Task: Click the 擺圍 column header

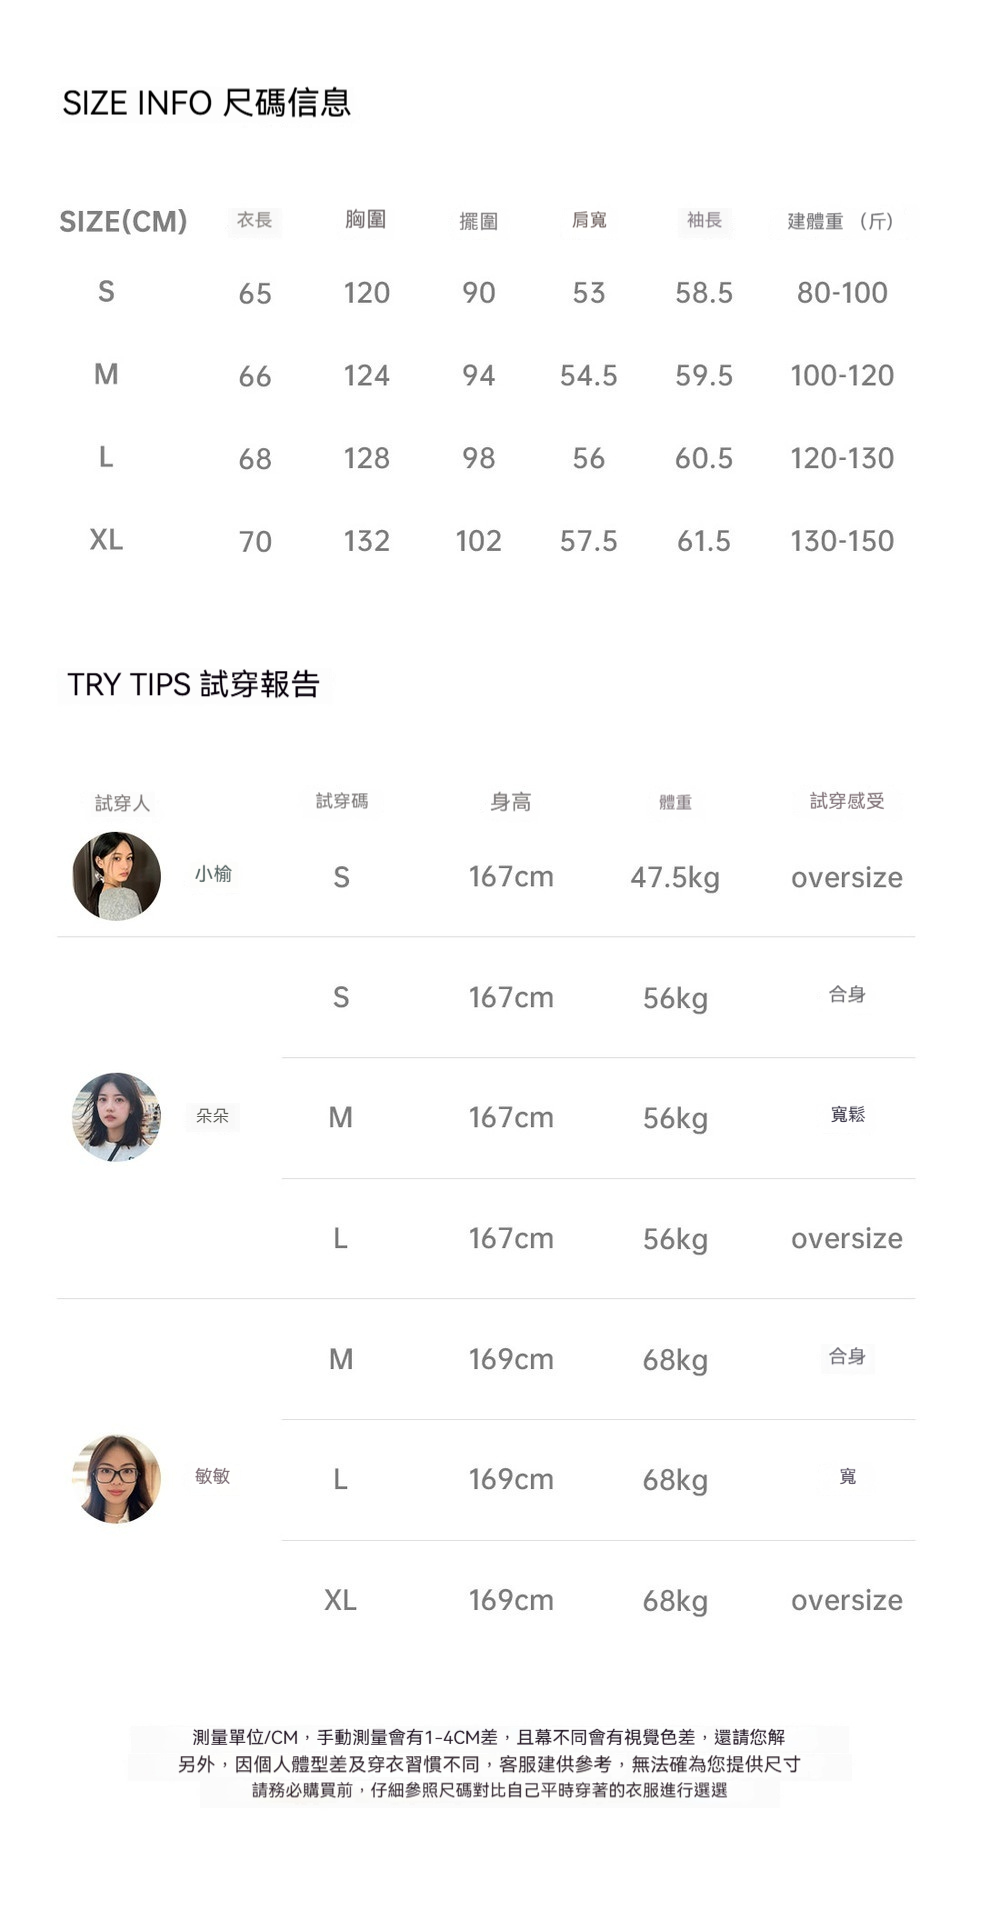Action: [478, 221]
